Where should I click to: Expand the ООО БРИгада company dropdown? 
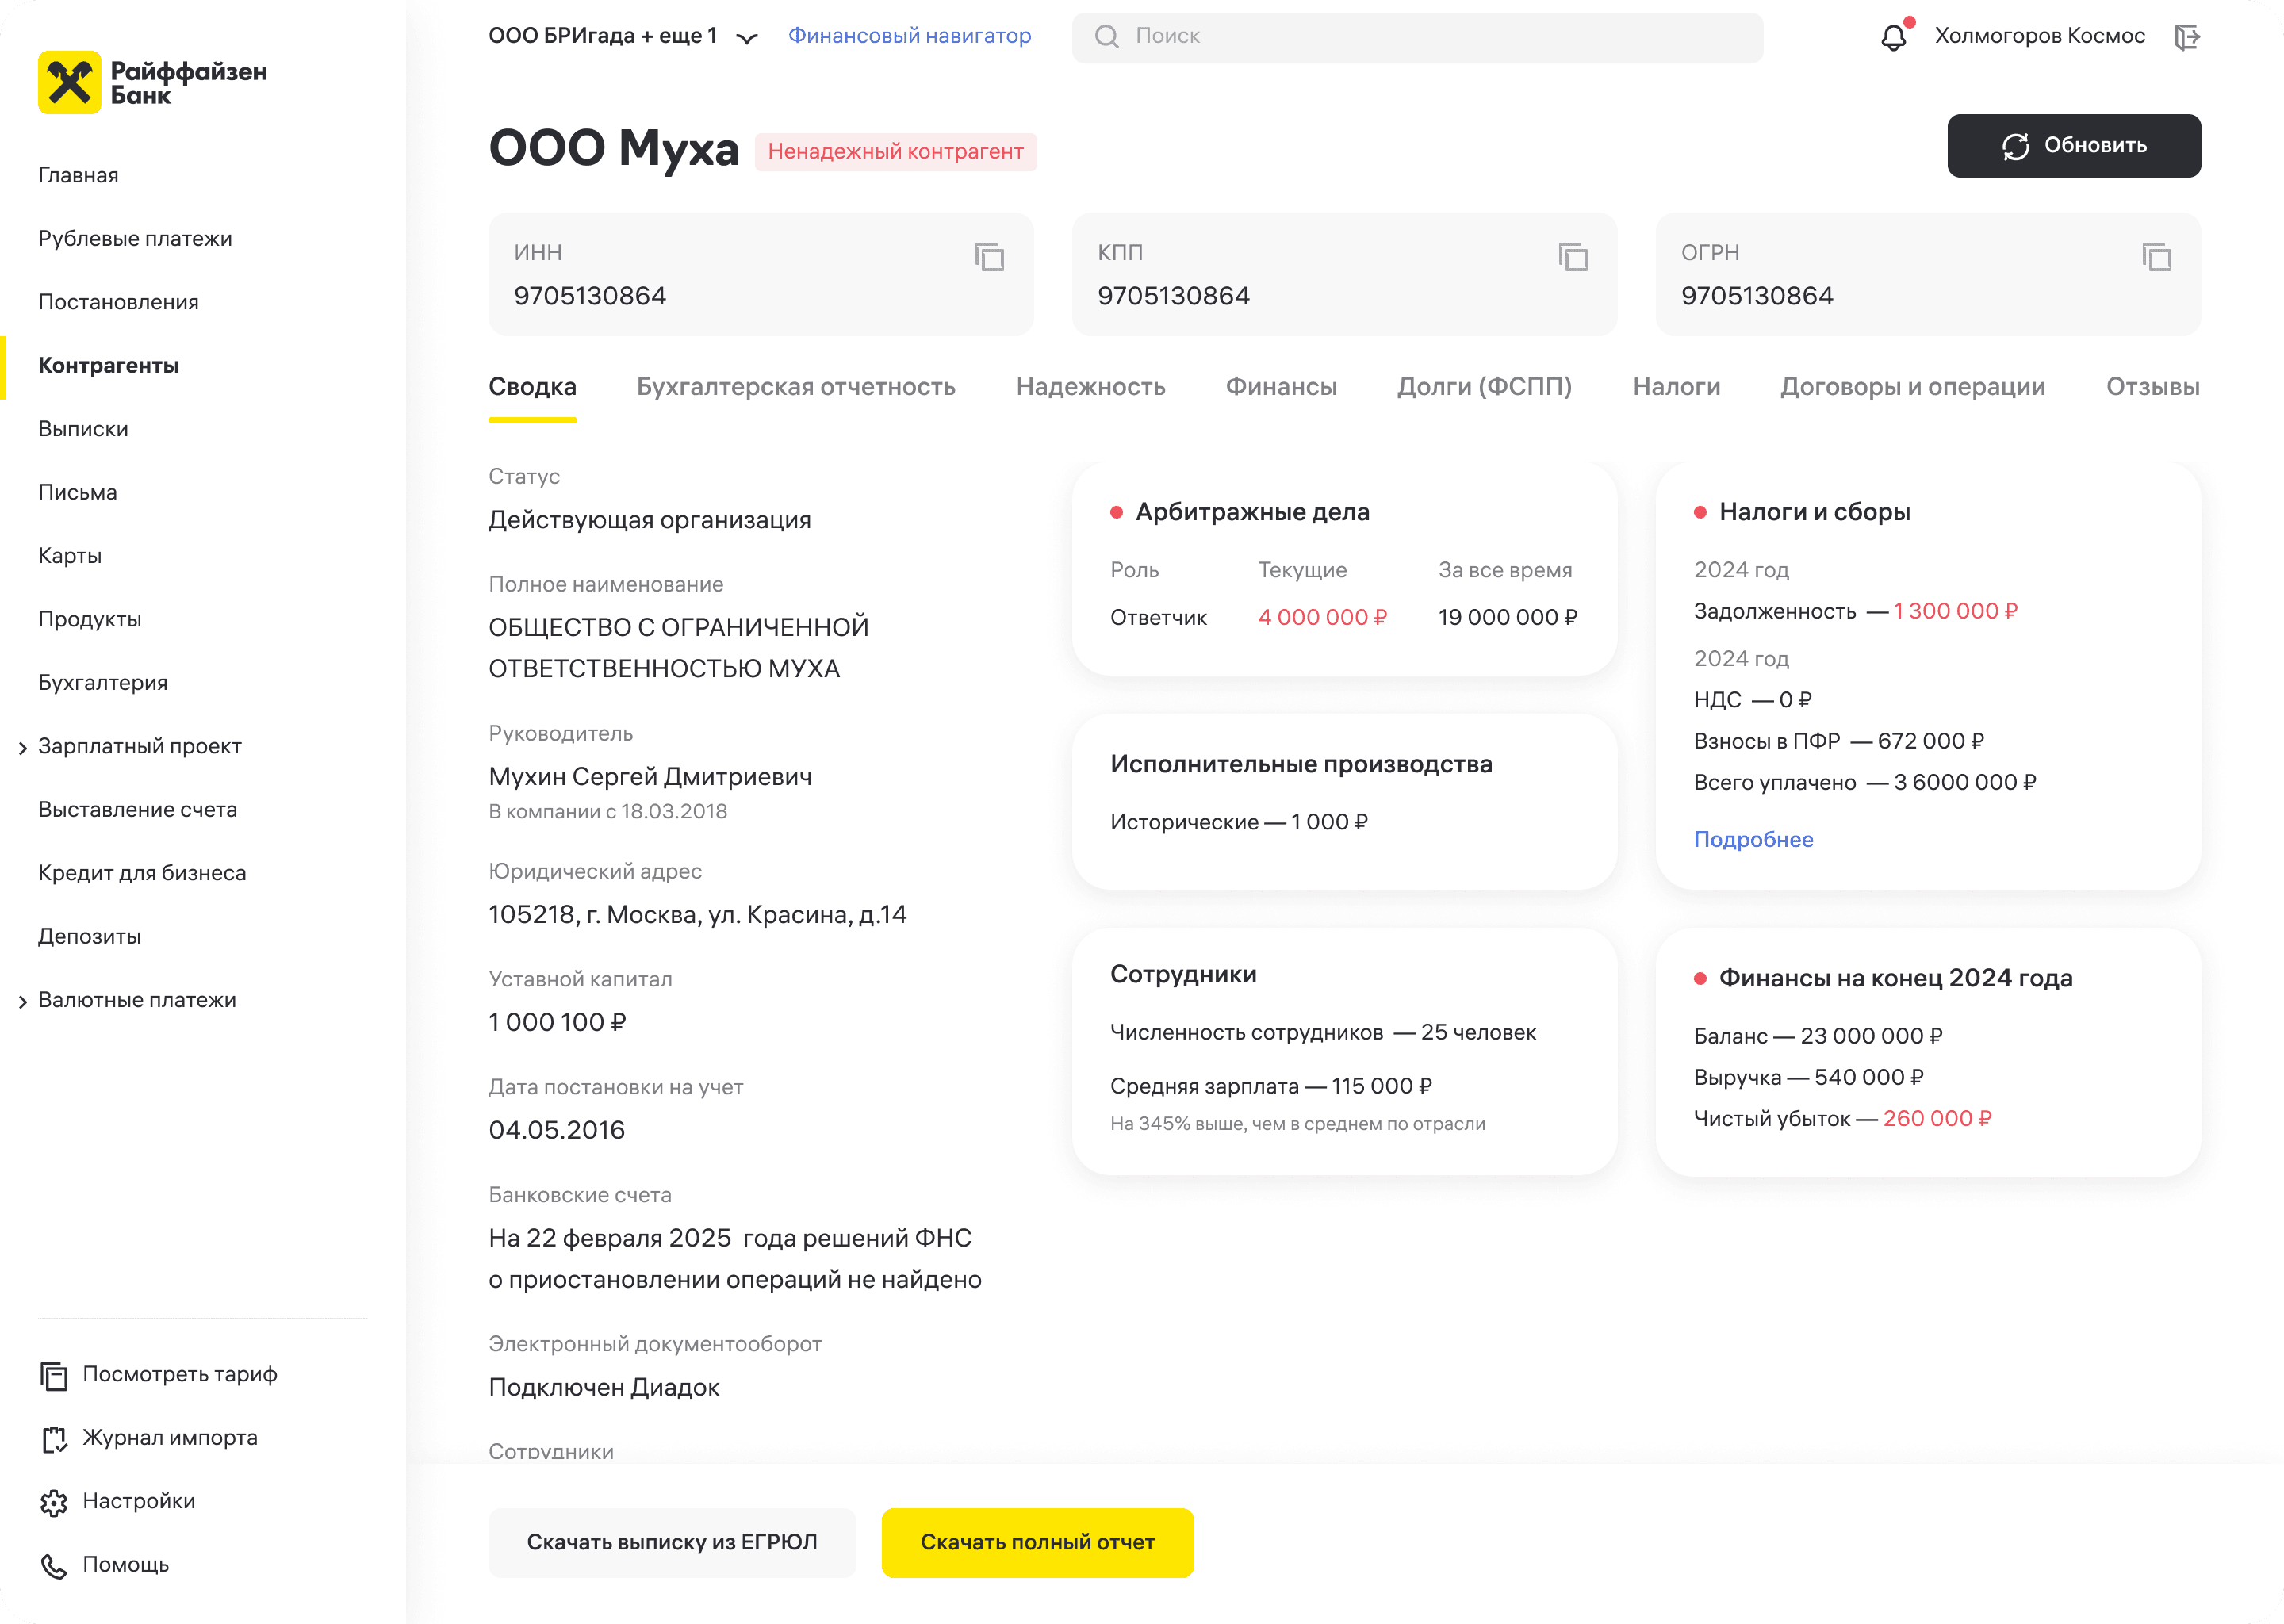(746, 38)
